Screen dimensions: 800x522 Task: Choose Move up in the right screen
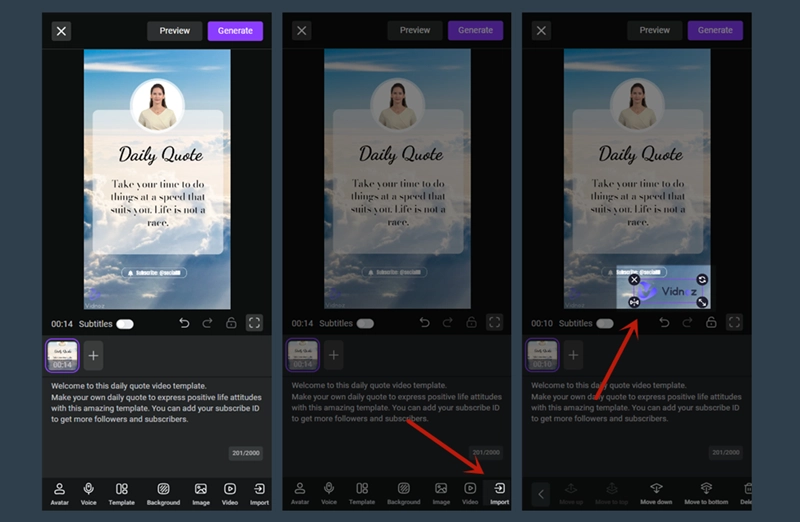point(571,493)
